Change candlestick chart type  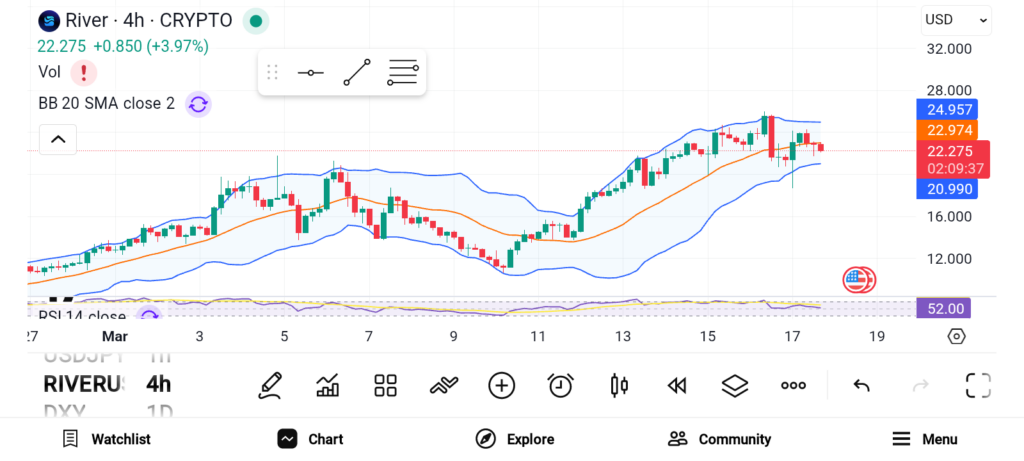[x=618, y=385]
